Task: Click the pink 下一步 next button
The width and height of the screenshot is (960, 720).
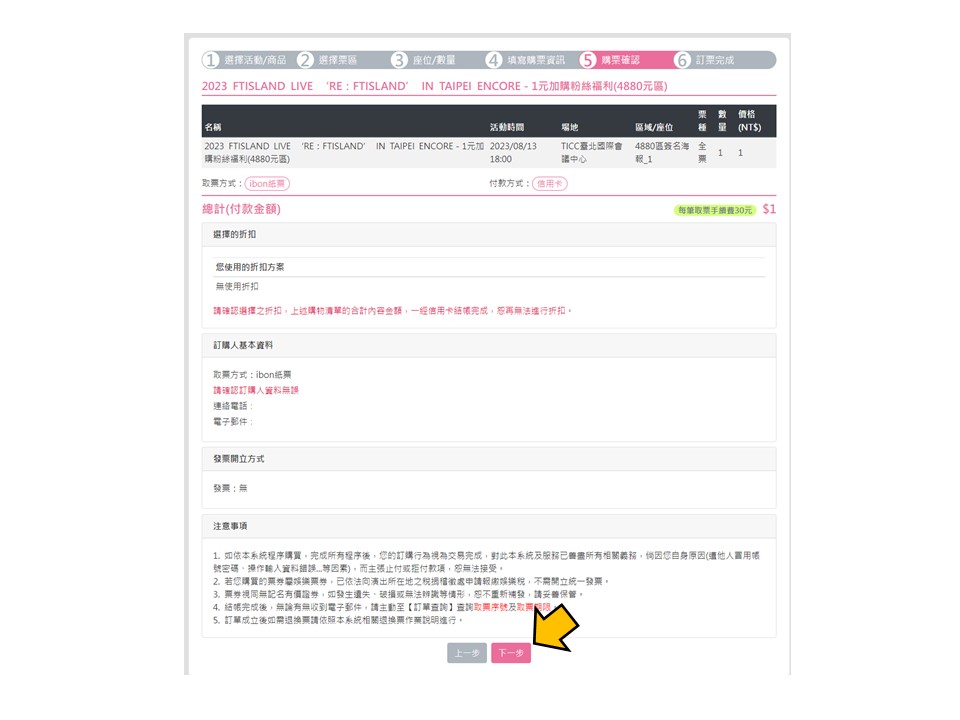Action: pos(511,653)
